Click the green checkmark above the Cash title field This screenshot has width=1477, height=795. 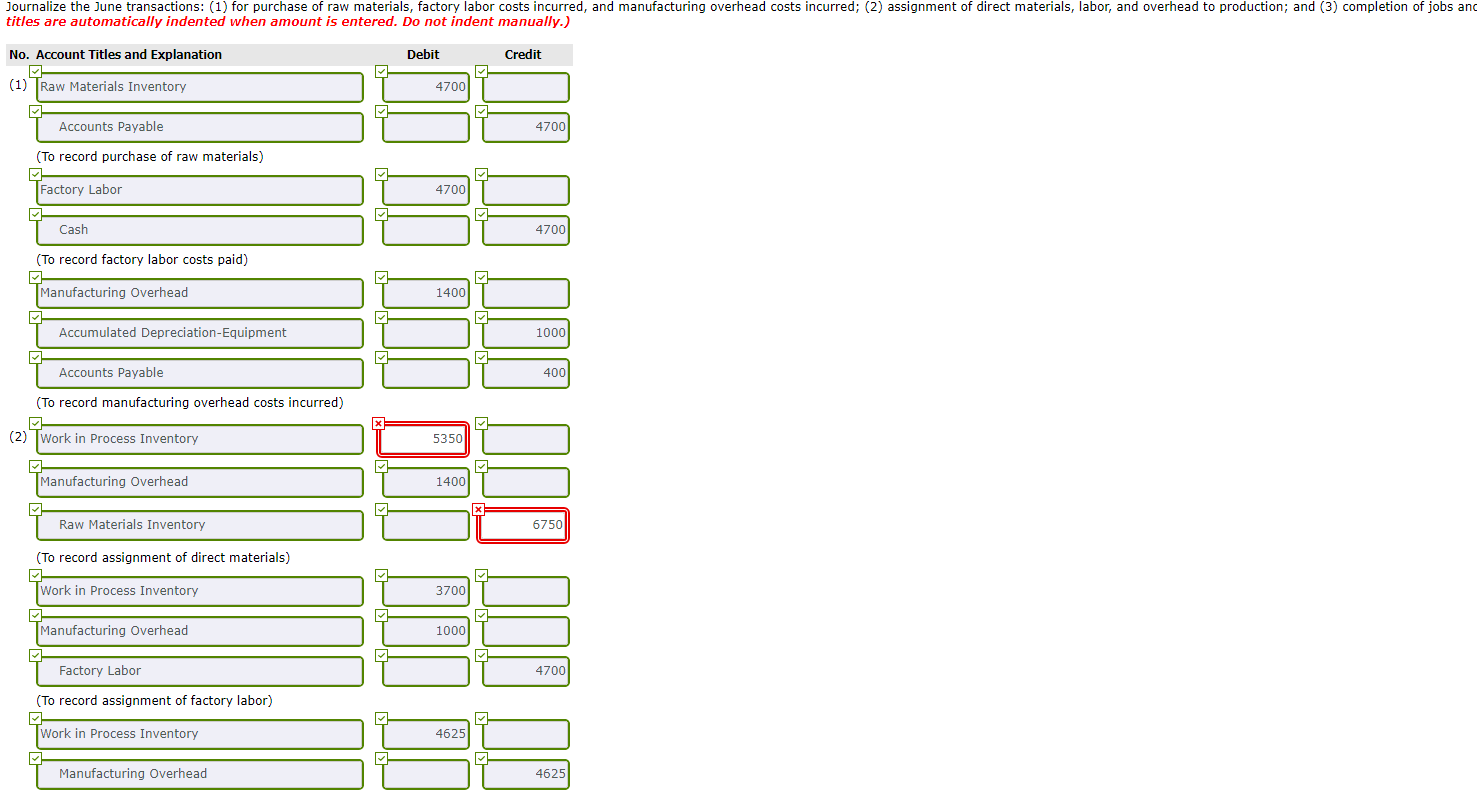tap(36, 214)
